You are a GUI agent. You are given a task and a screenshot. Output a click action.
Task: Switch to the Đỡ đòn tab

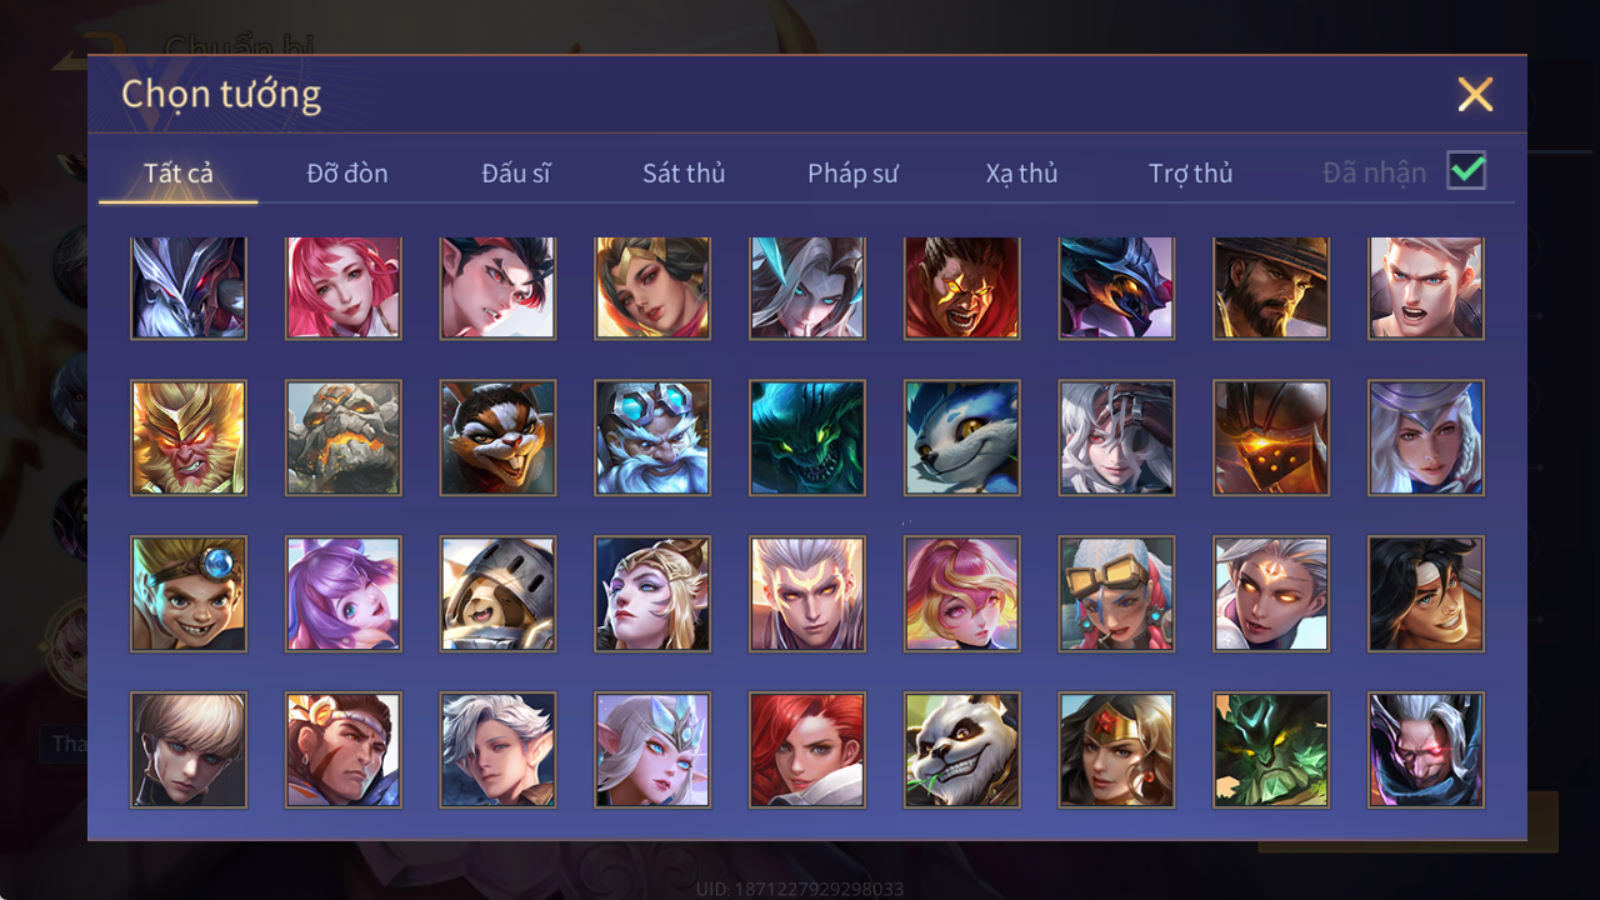pos(347,173)
